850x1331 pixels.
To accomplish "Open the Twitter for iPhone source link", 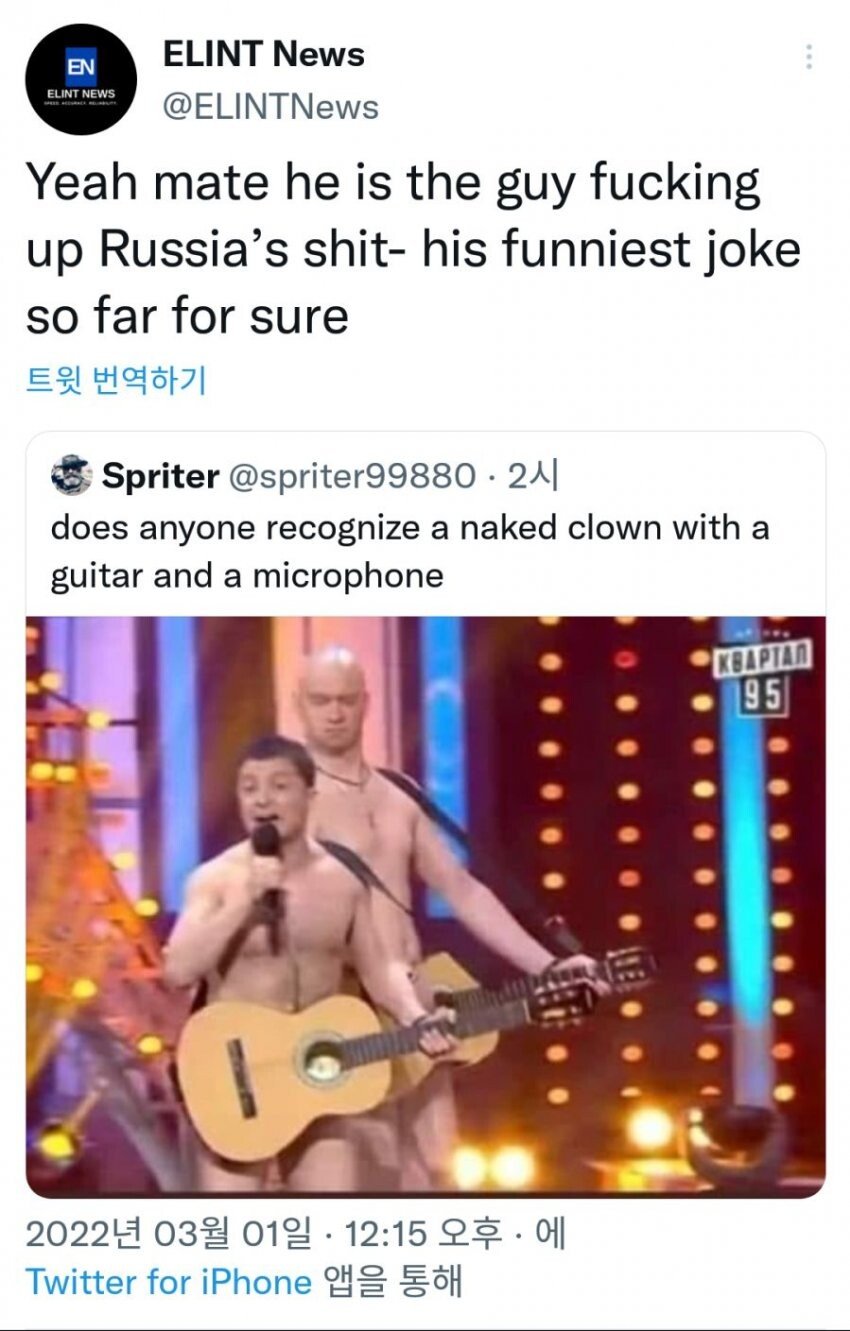I will coord(169,1282).
